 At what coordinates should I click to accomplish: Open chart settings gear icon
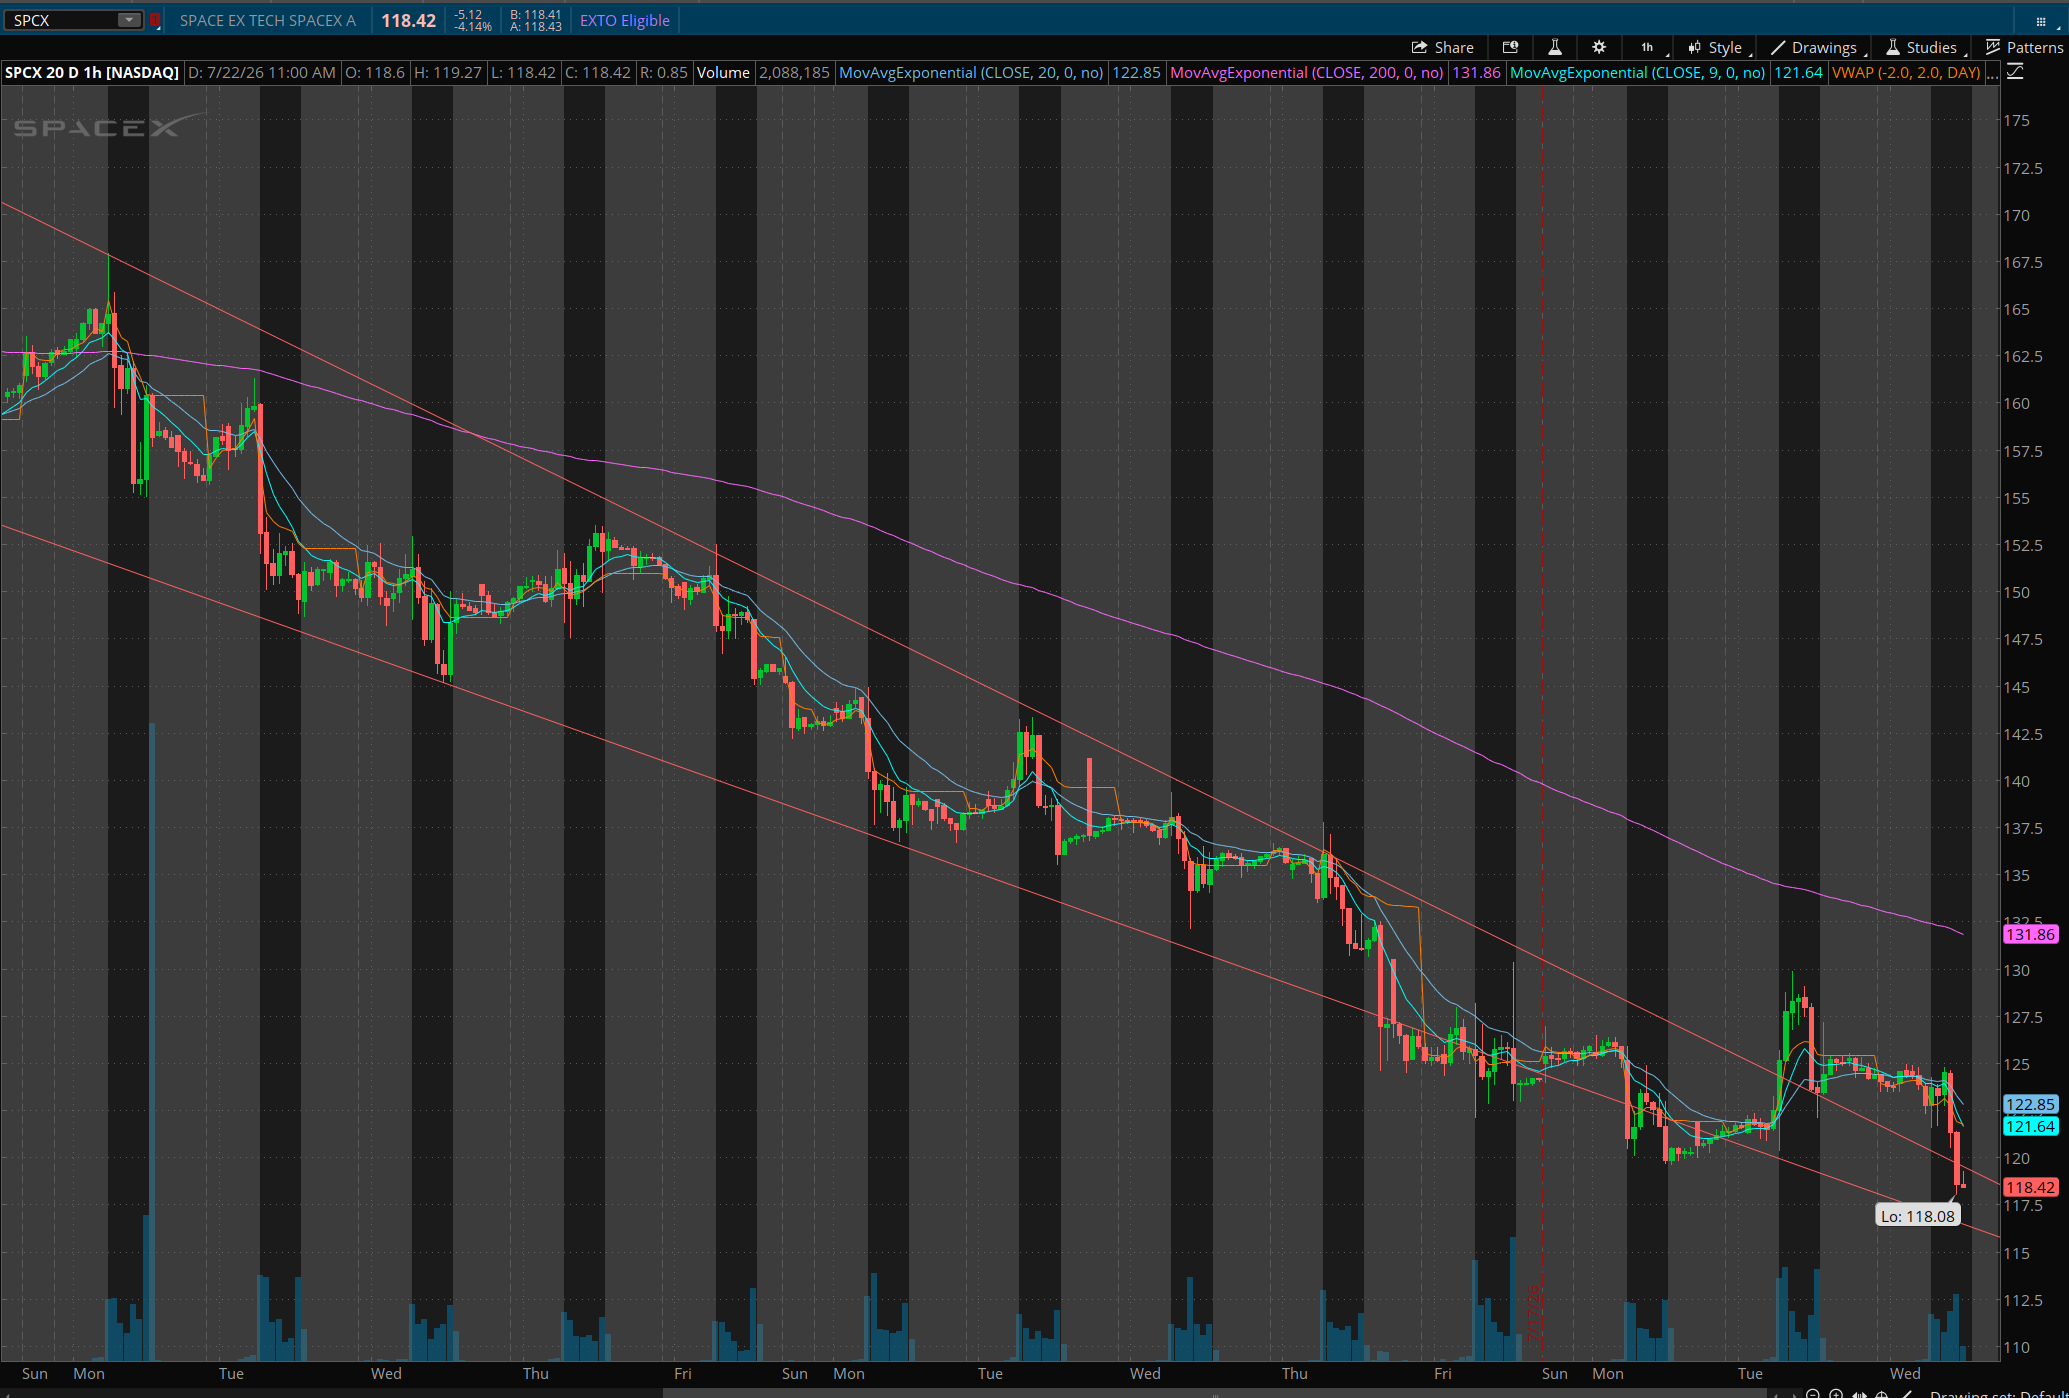point(1599,47)
